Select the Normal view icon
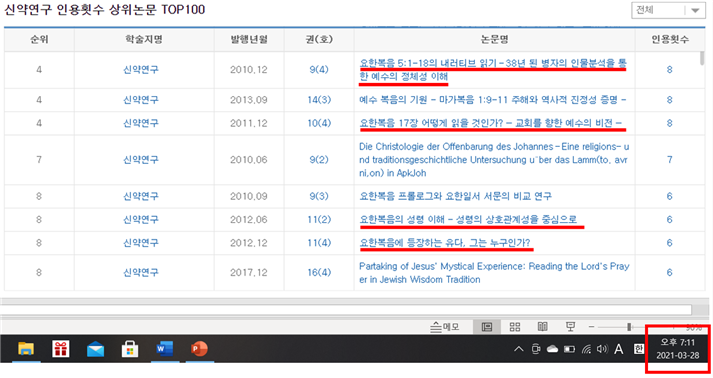This screenshot has width=713, height=378. click(487, 327)
